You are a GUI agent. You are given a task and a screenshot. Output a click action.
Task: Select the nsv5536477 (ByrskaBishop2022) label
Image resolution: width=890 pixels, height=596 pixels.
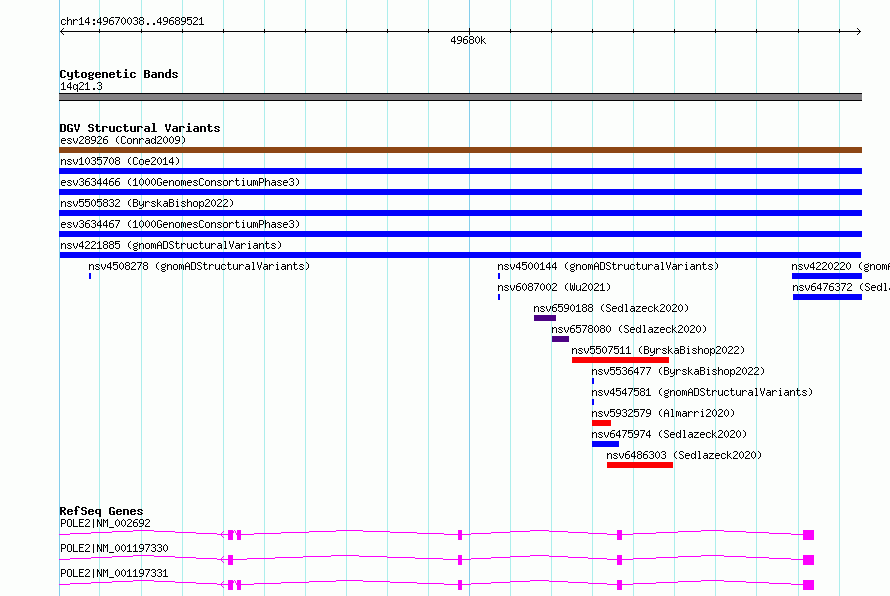pos(678,371)
